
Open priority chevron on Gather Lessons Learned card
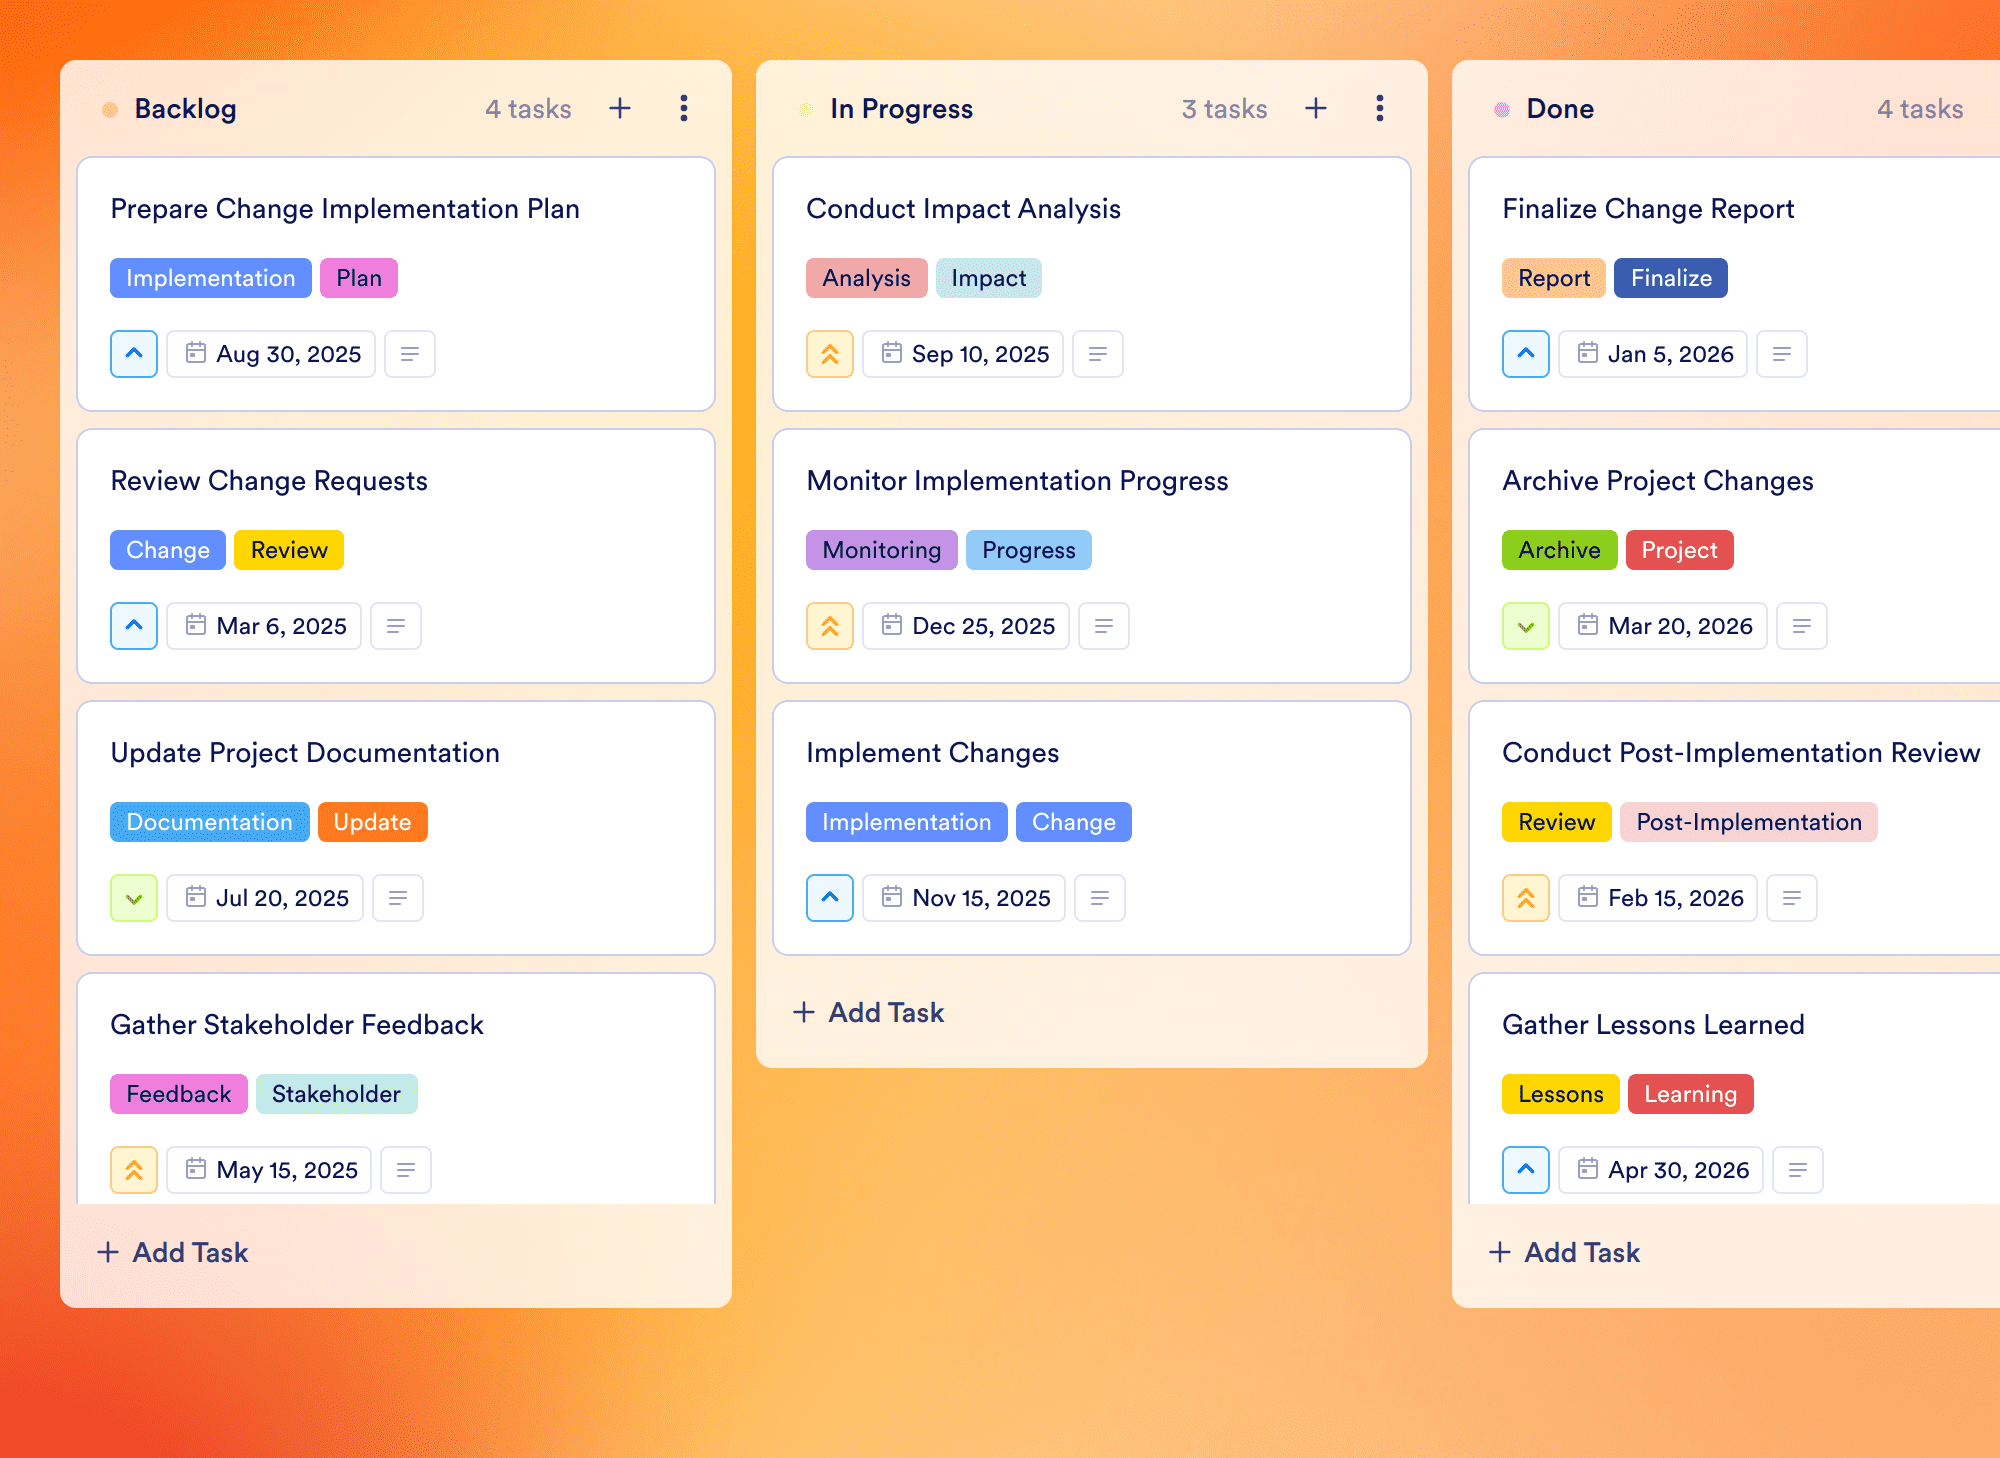[1526, 1170]
